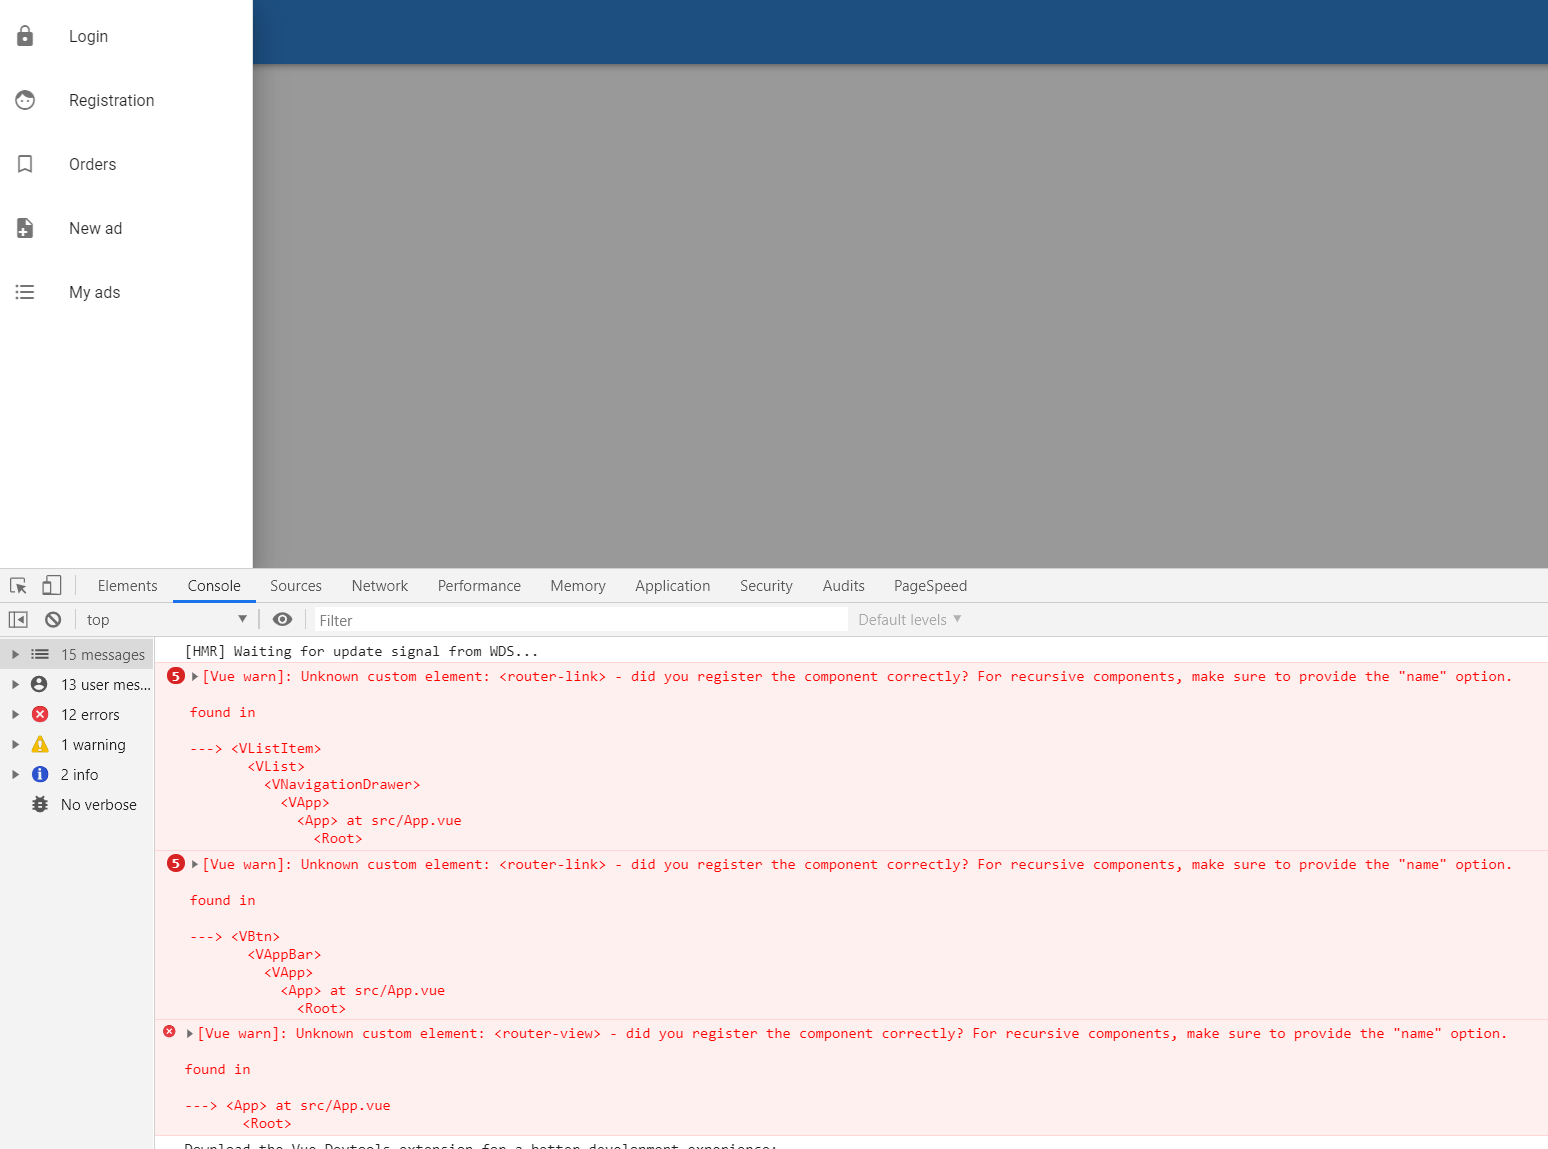Open the Audits tab
Screen dimensions: 1548x1149
[843, 586]
